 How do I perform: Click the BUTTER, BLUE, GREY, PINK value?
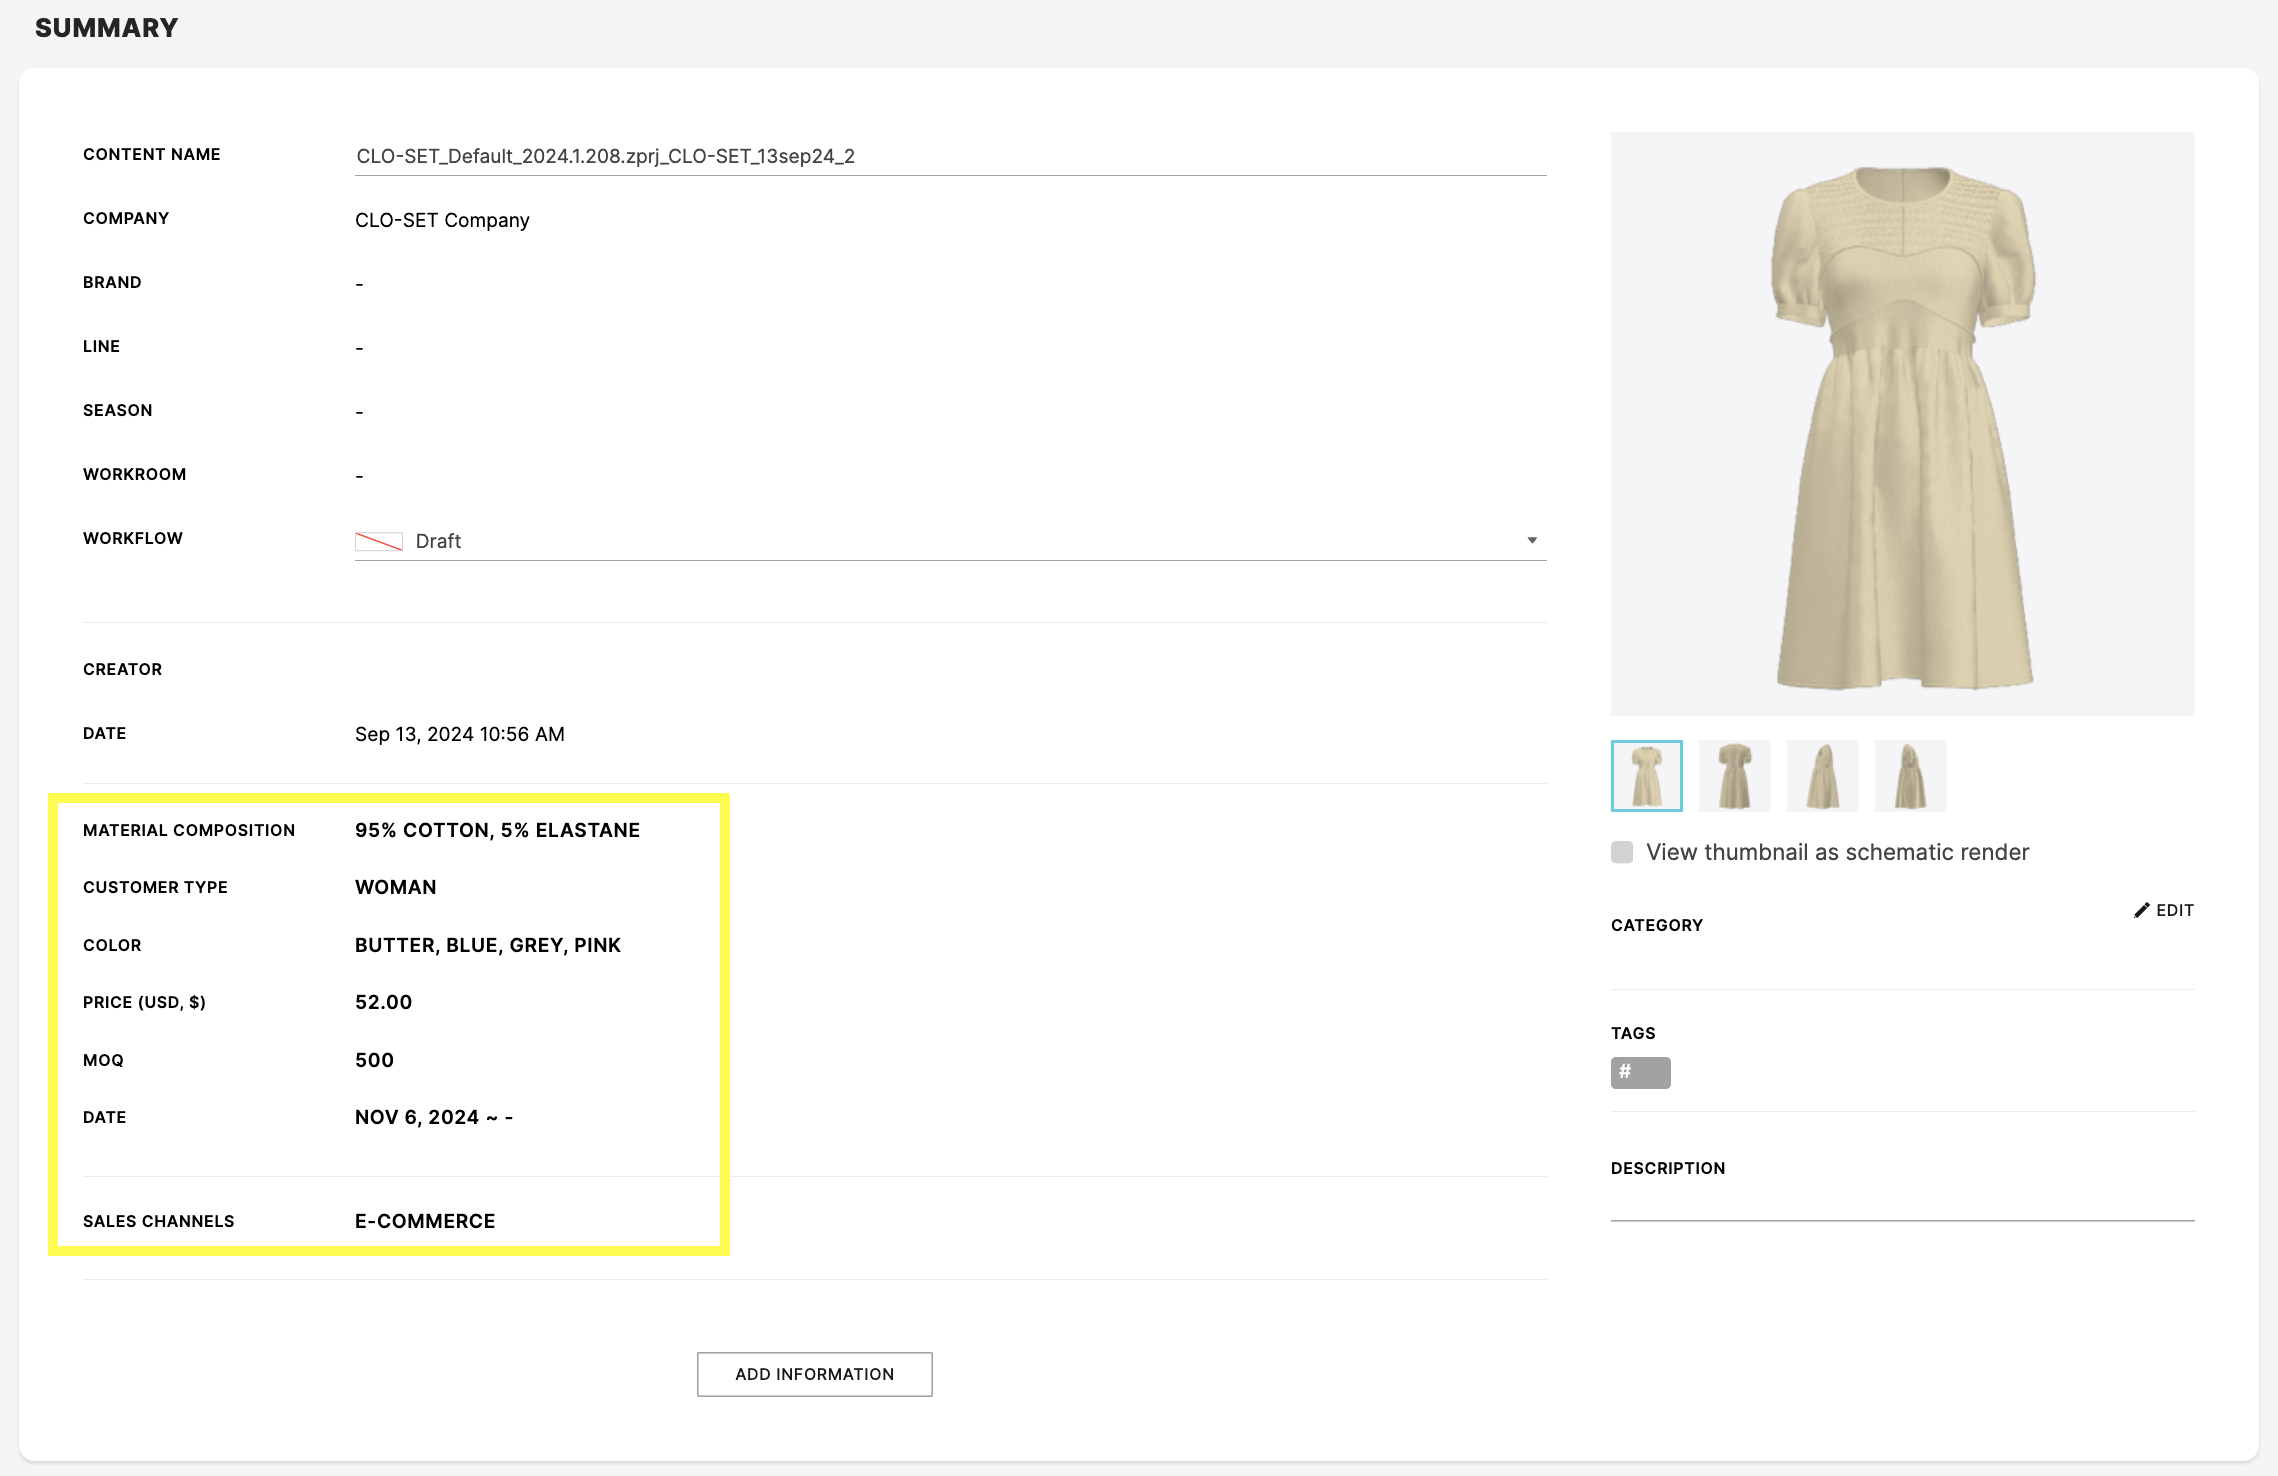[488, 945]
